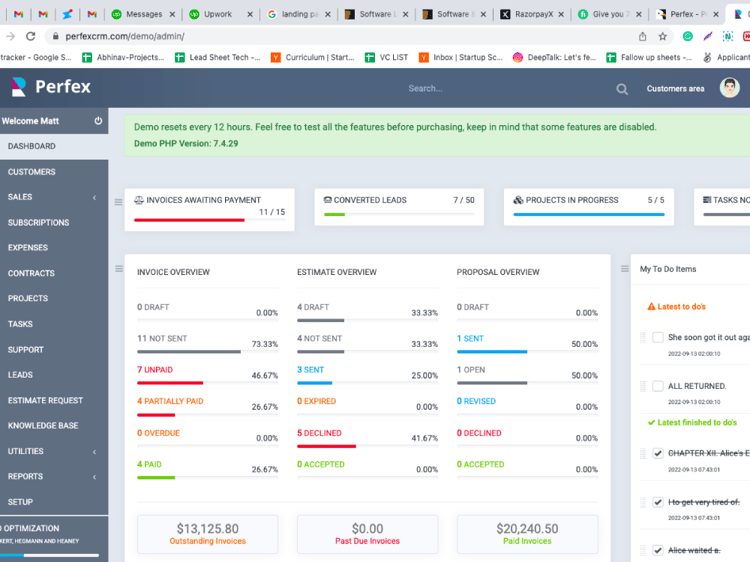
Task: Check the 'She soon got it out' to-do
Action: pos(658,337)
